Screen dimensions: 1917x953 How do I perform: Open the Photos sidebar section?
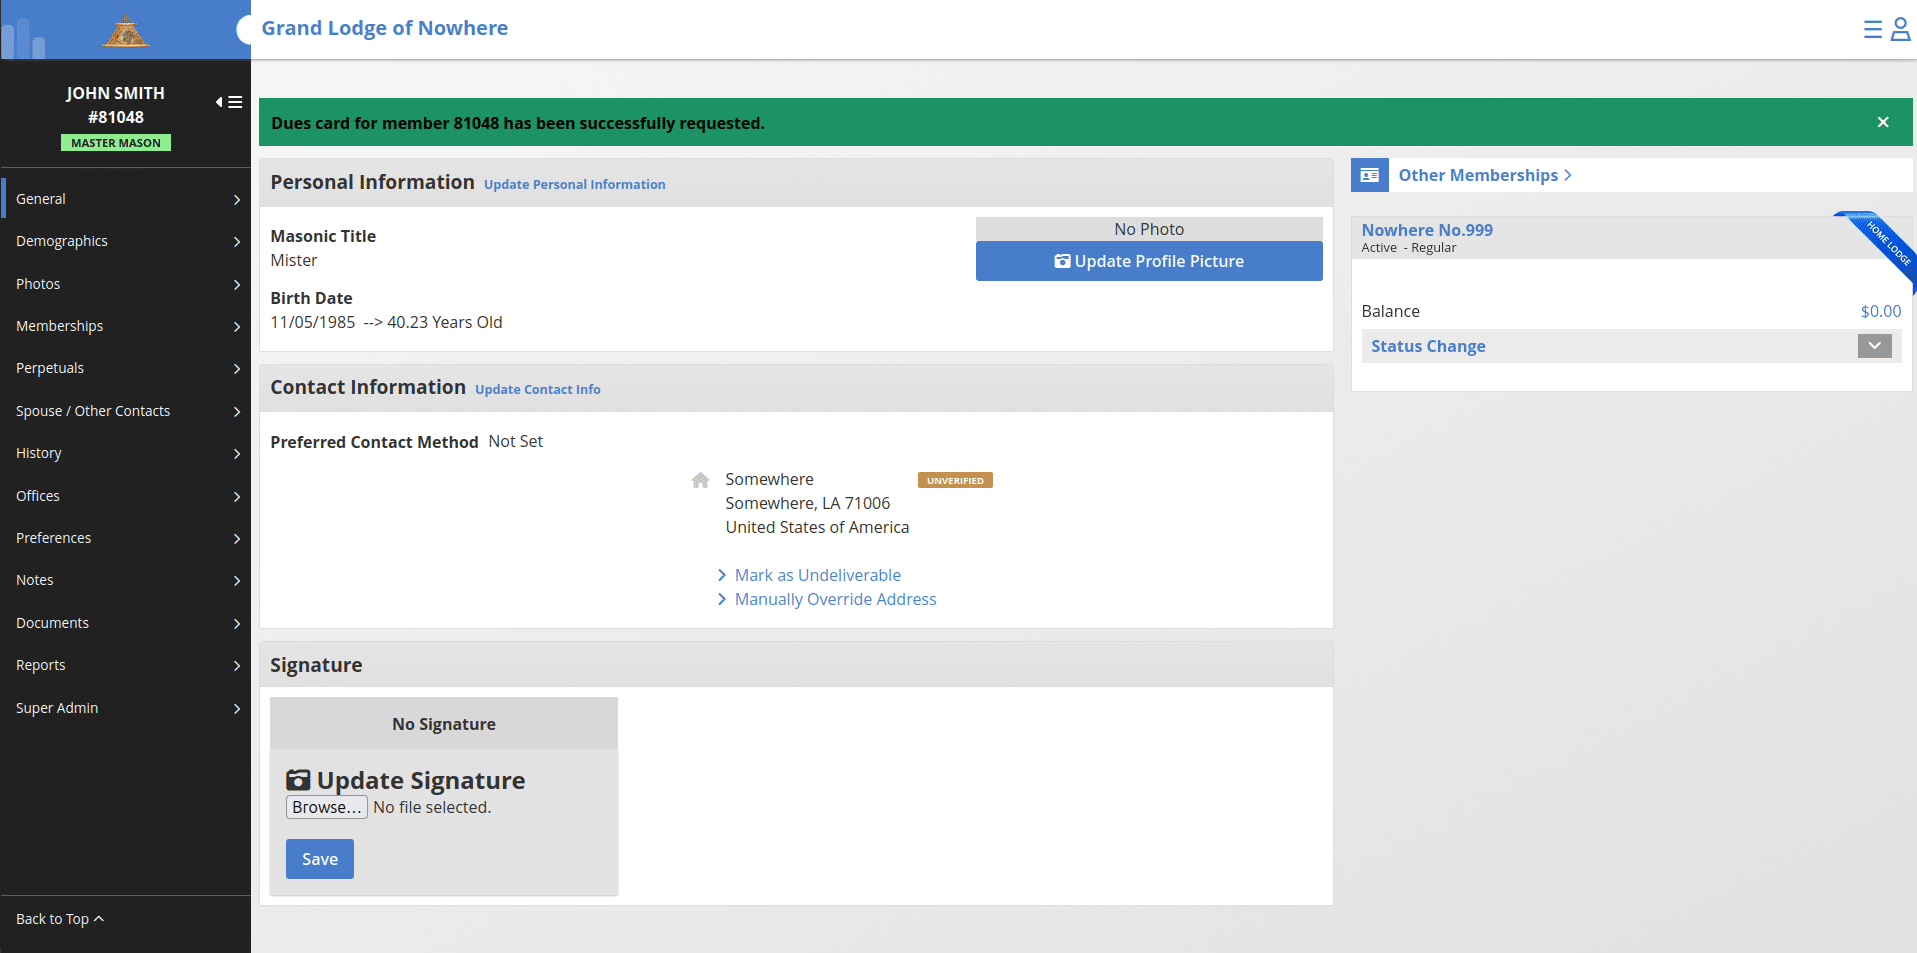coord(126,284)
